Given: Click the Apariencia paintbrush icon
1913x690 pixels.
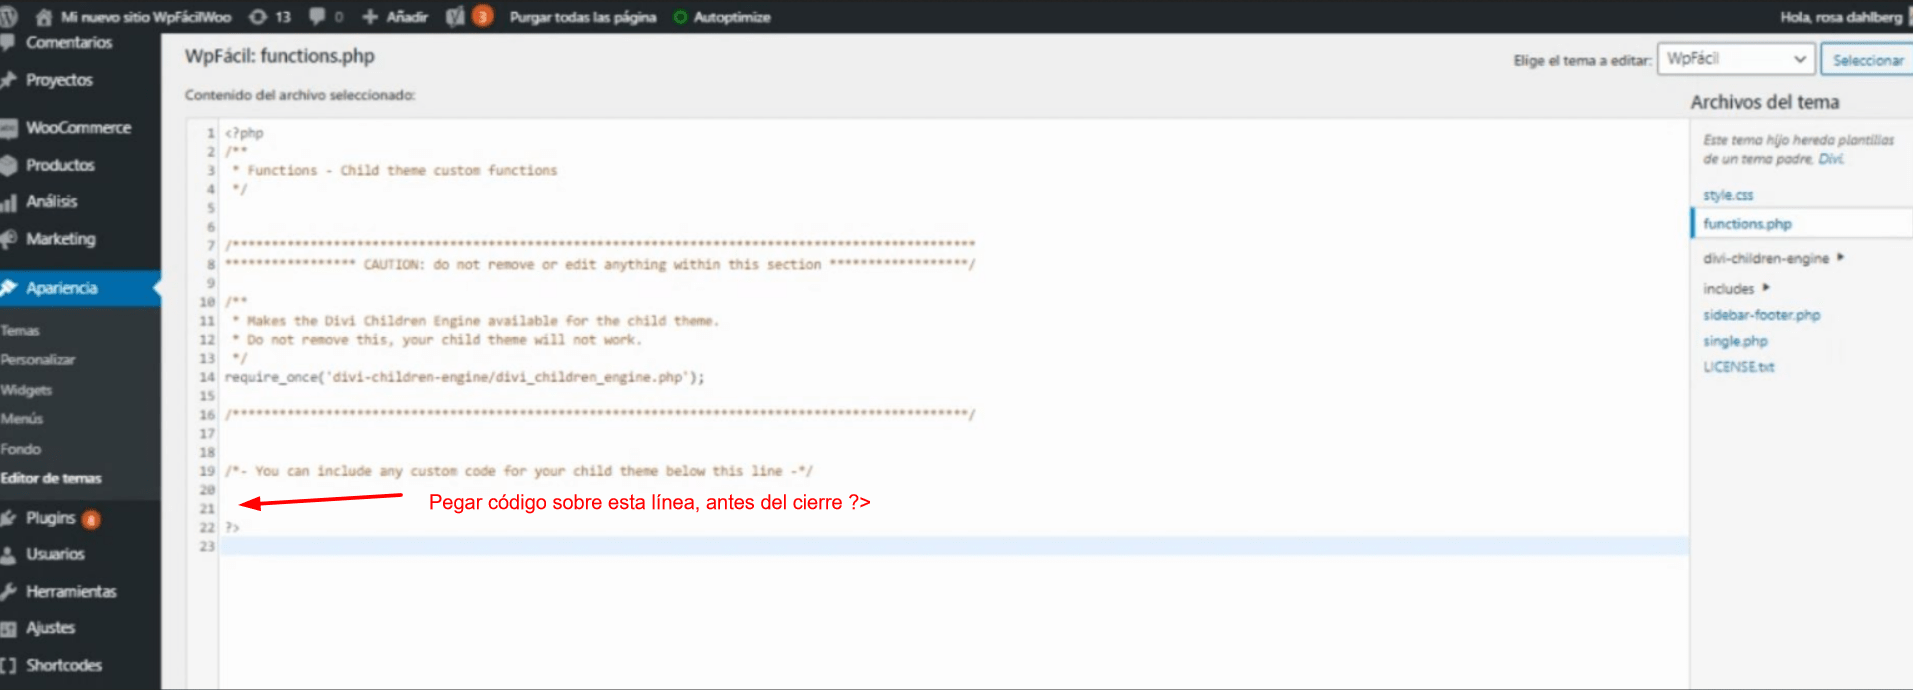Looking at the screenshot, I should (9, 288).
